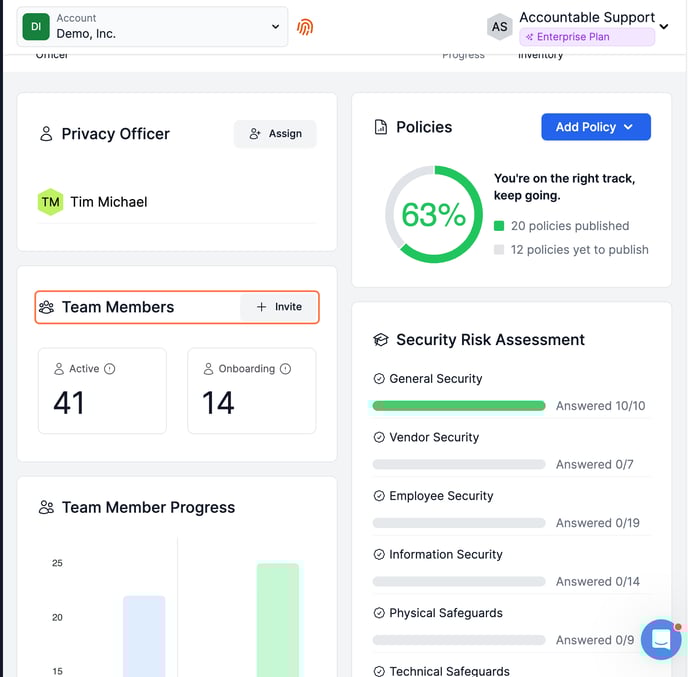Image resolution: width=688 pixels, height=677 pixels.
Task: Click the General Security progress bar
Action: (x=459, y=406)
